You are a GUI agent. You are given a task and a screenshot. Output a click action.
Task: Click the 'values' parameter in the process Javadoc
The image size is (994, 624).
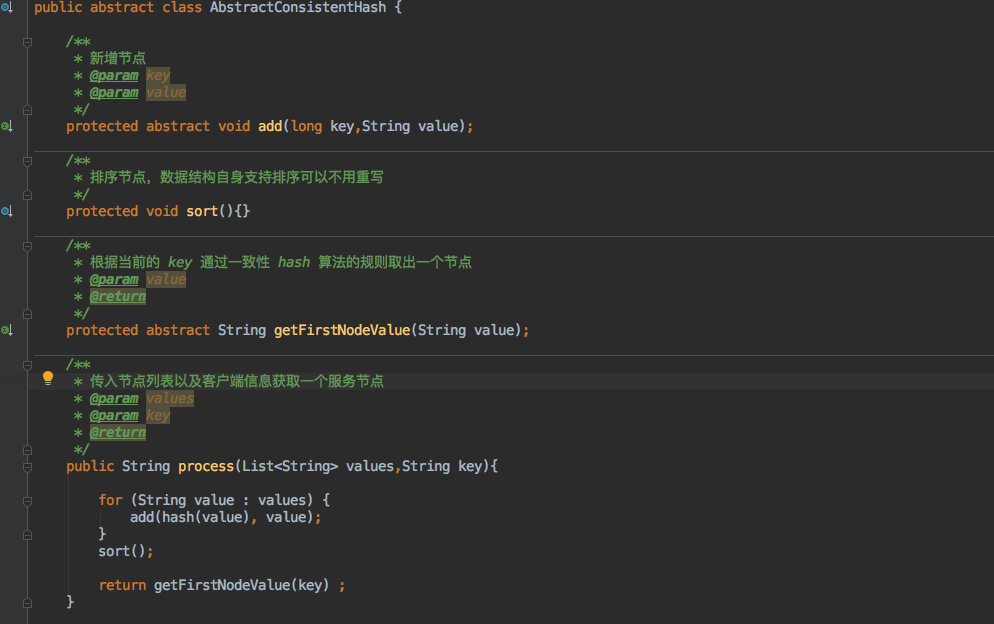(x=170, y=398)
